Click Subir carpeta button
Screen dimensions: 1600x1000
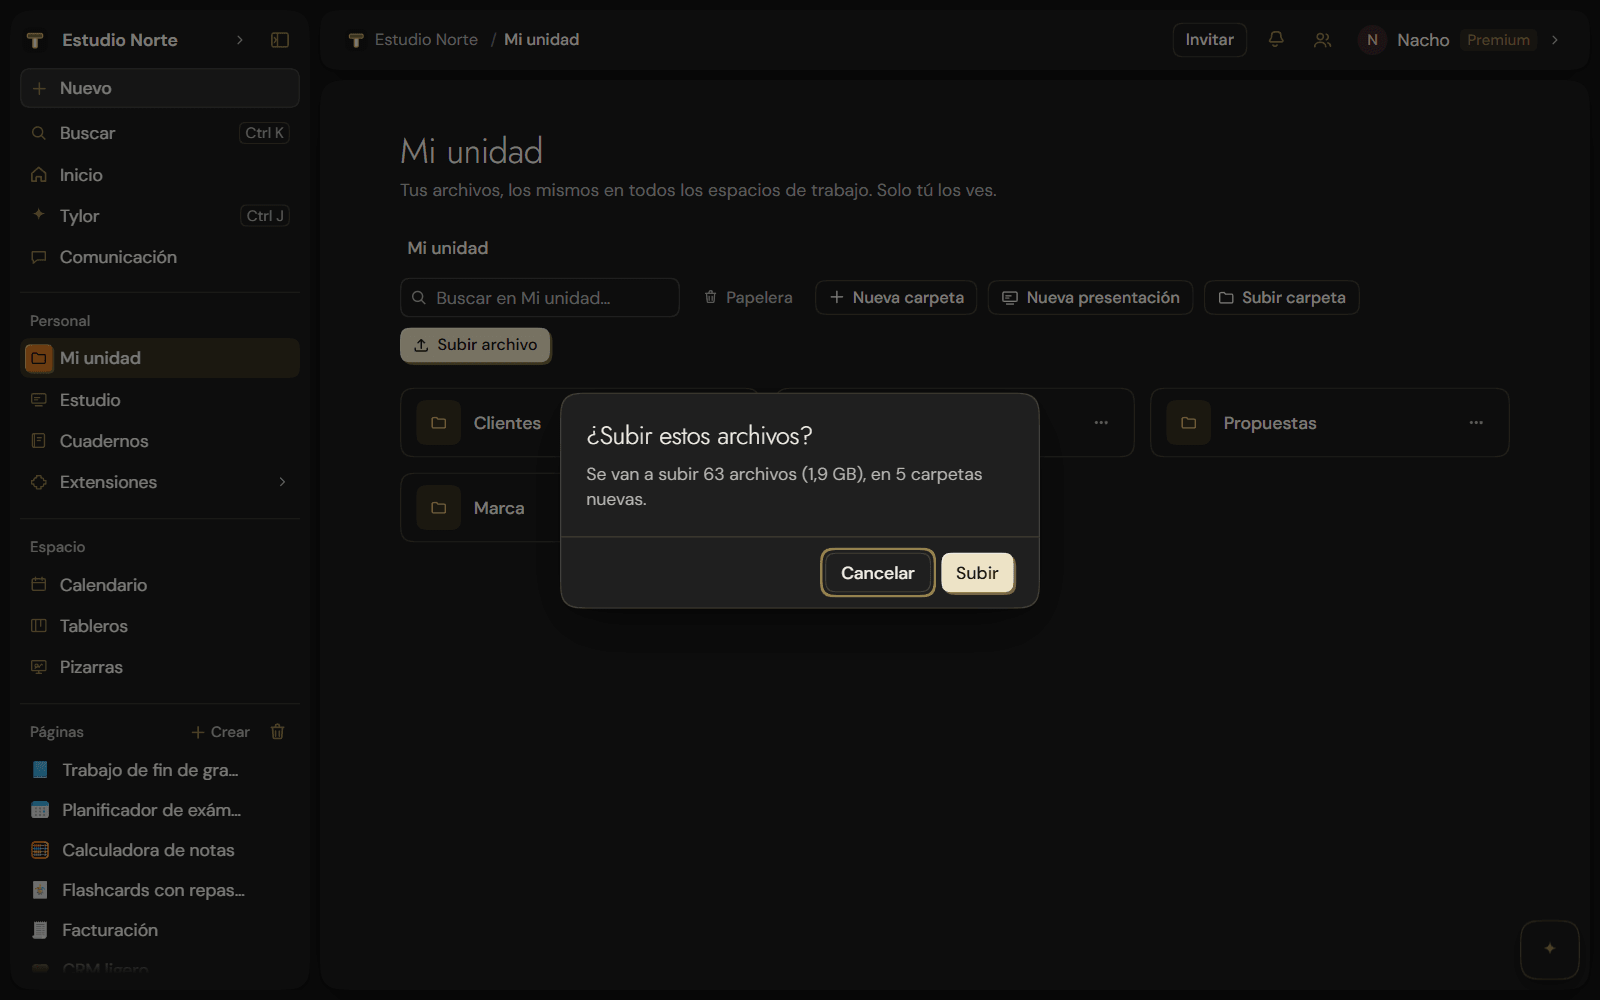(x=1281, y=298)
